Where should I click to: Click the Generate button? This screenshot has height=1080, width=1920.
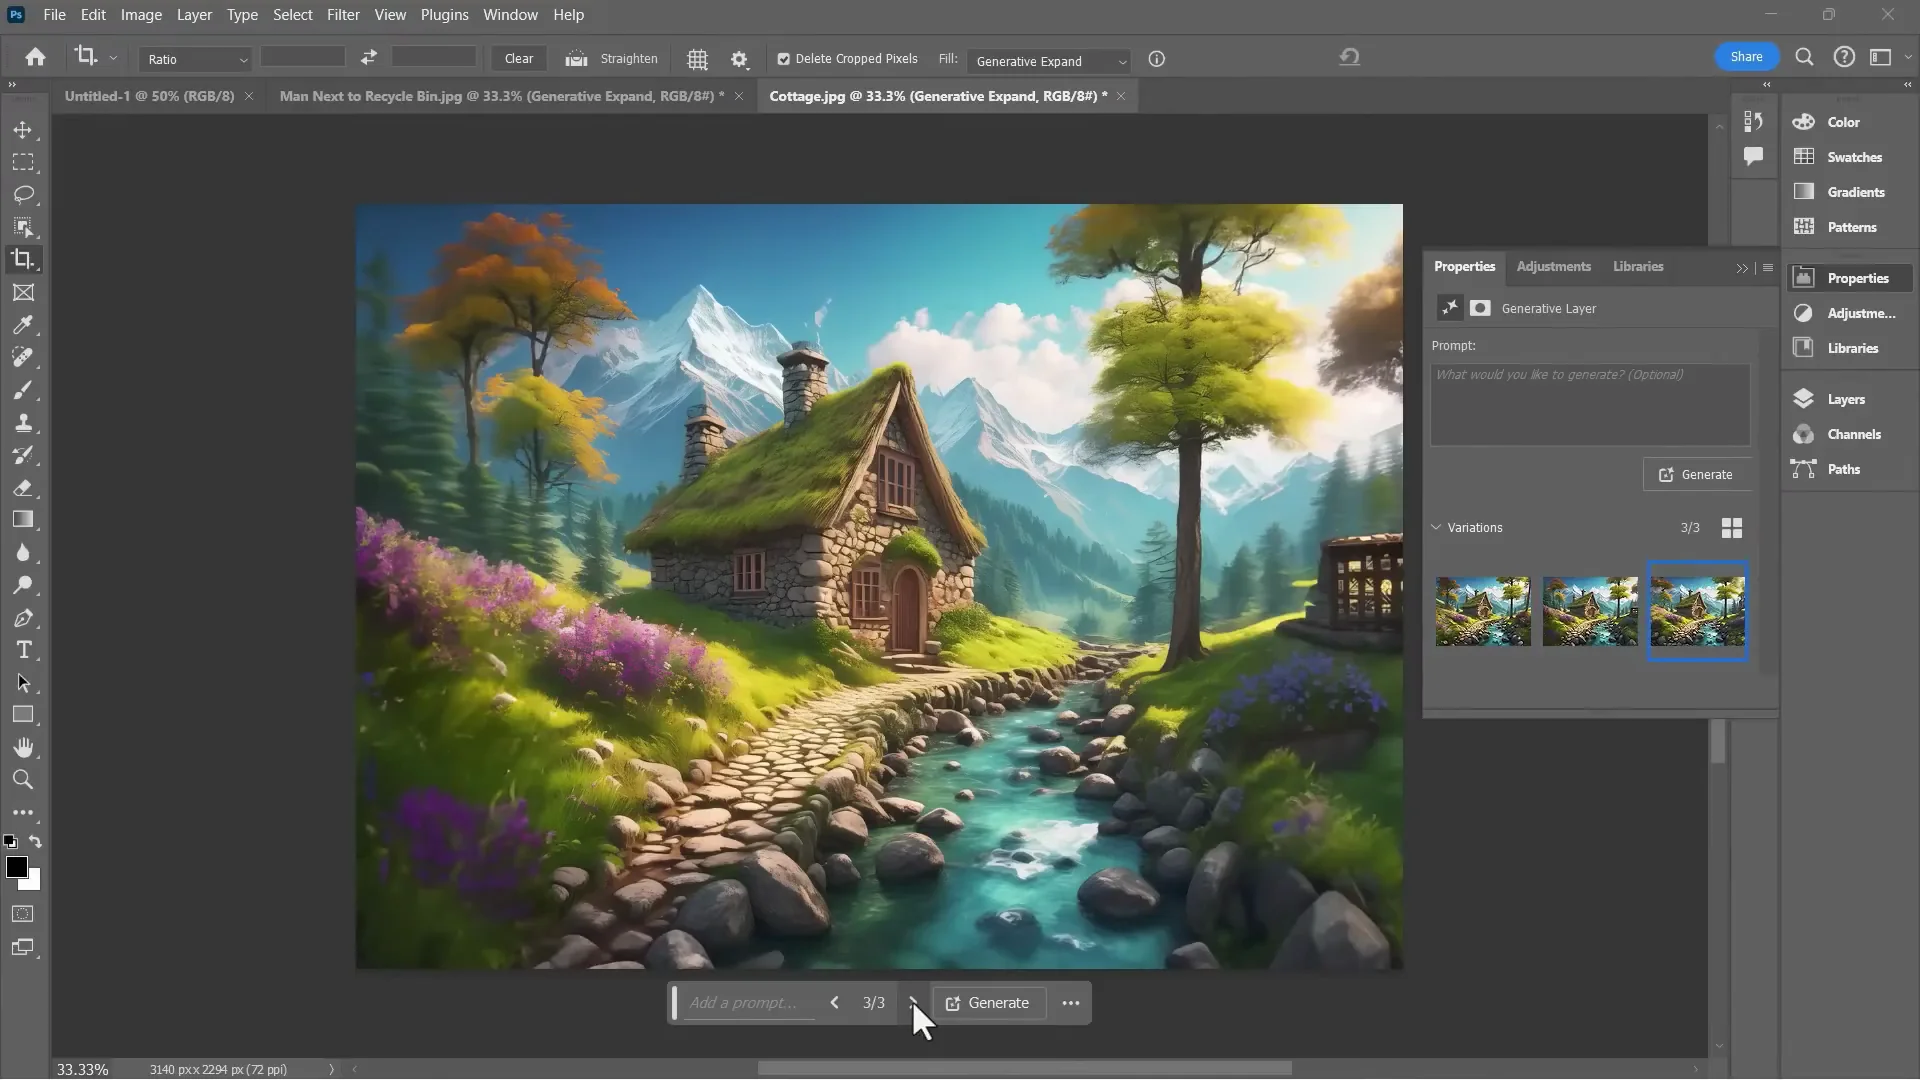click(x=1697, y=474)
